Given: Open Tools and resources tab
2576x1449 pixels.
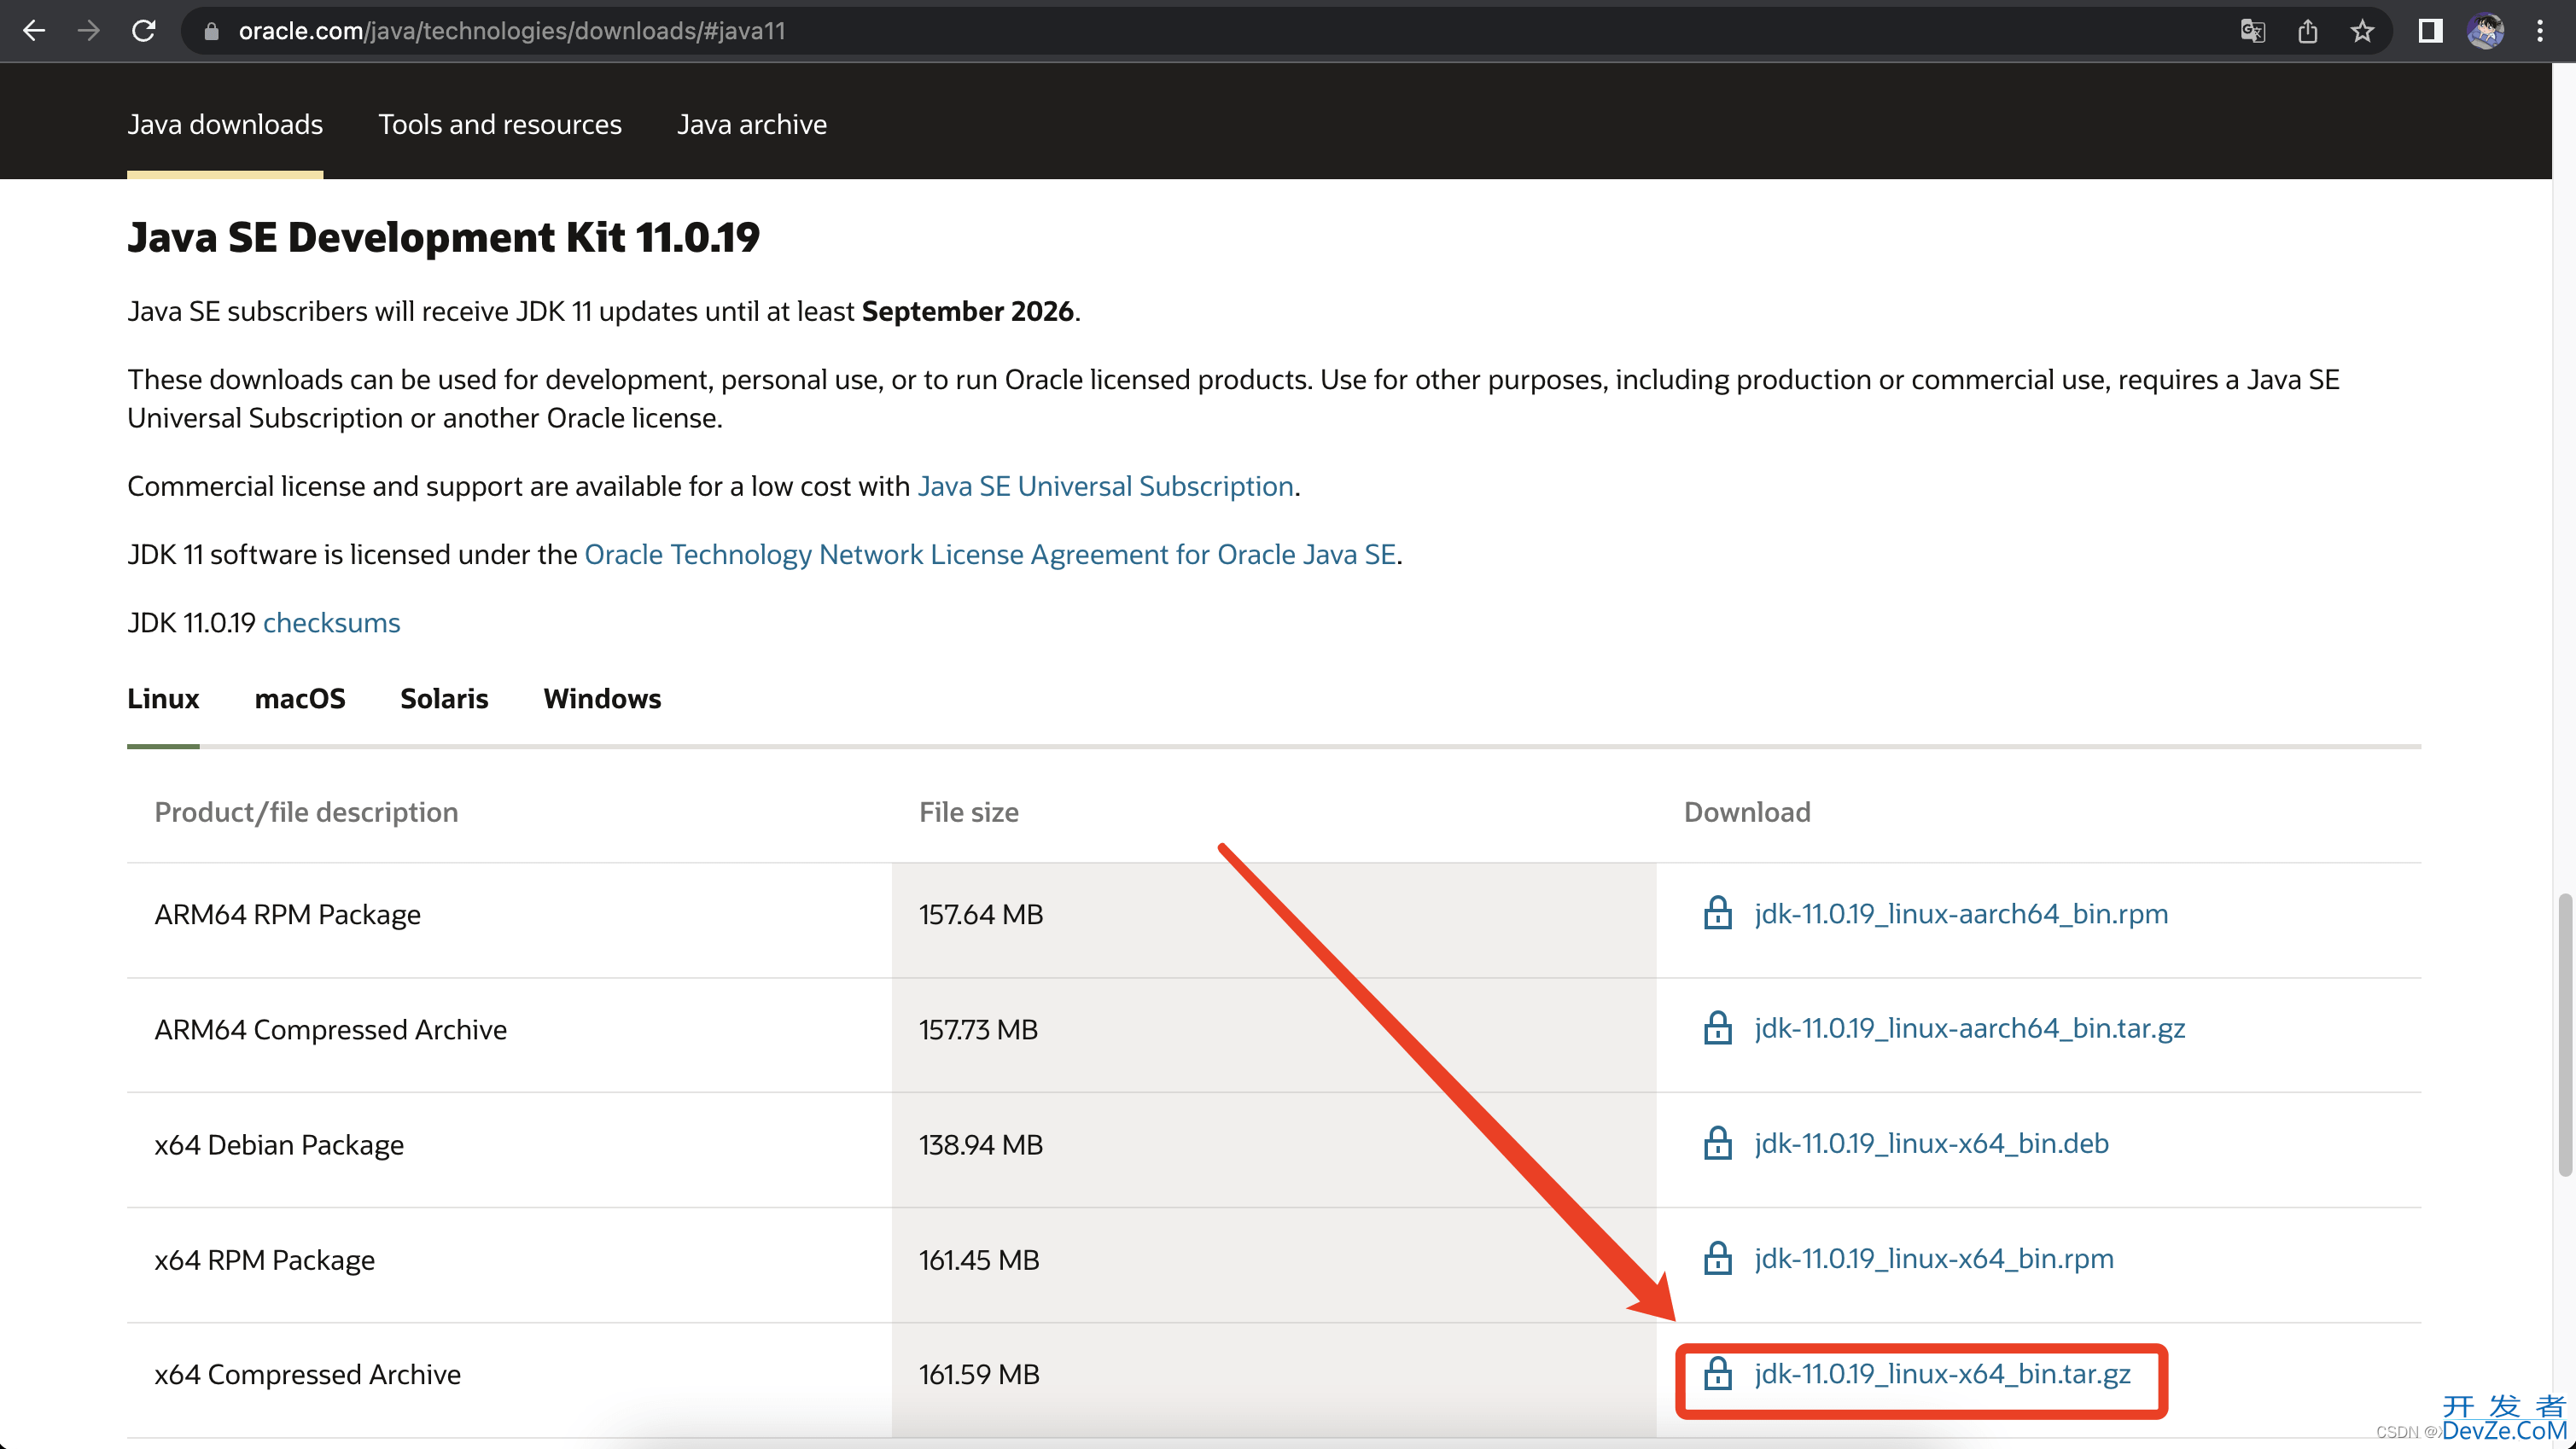Looking at the screenshot, I should point(500,124).
